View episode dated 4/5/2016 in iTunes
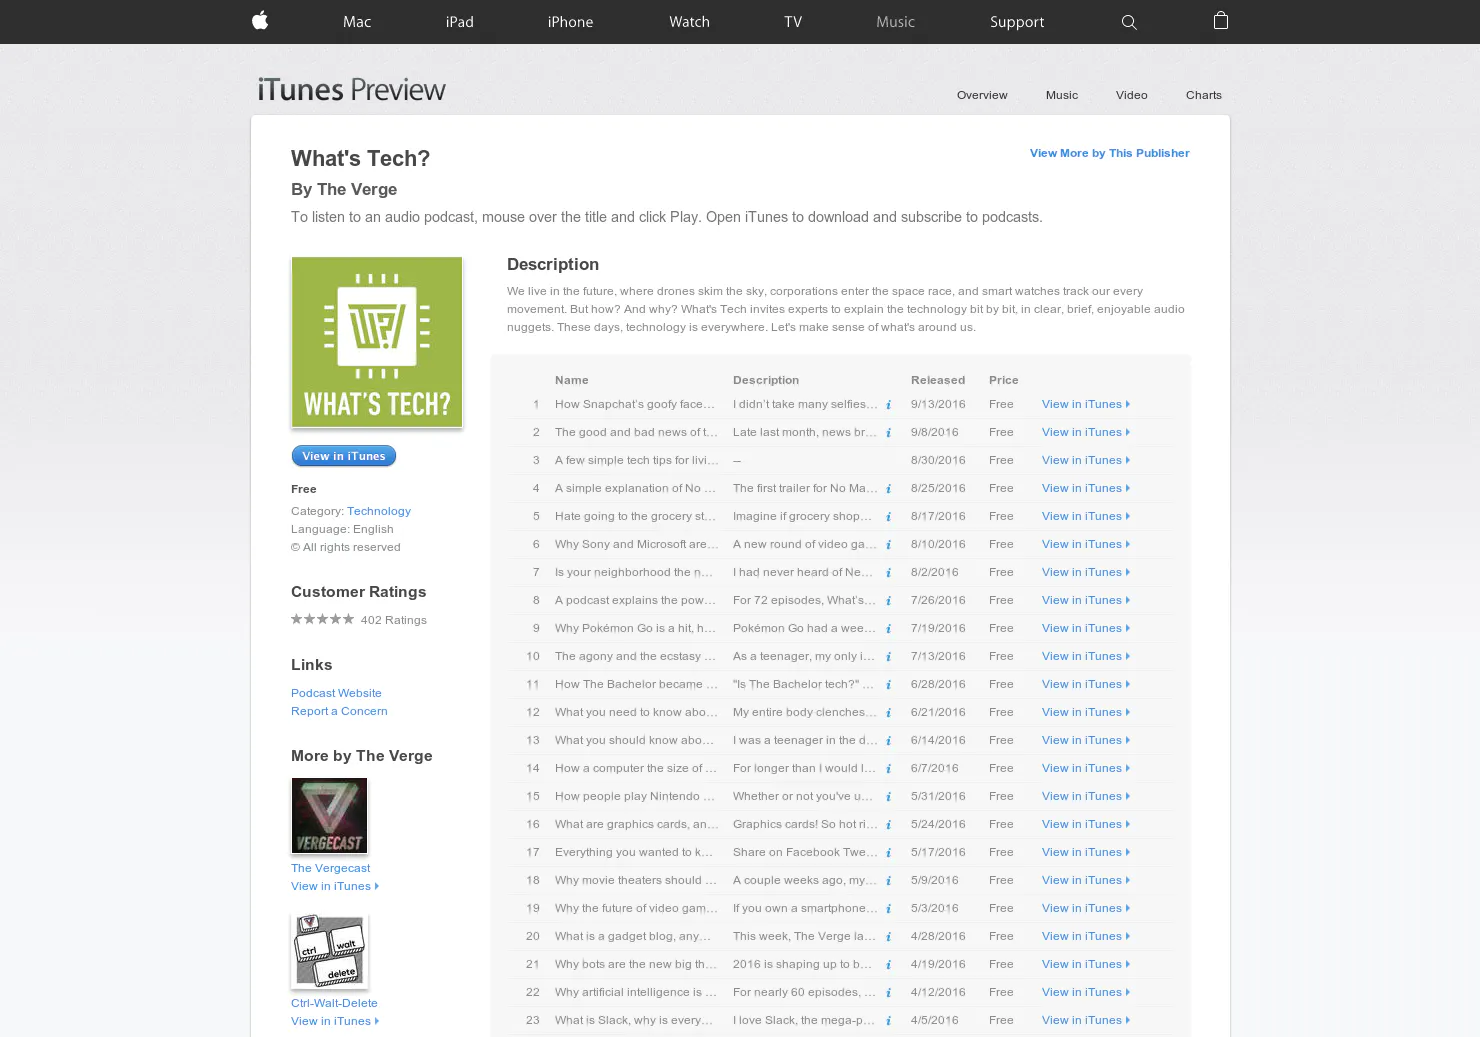The width and height of the screenshot is (1480, 1037). tap(1086, 1020)
